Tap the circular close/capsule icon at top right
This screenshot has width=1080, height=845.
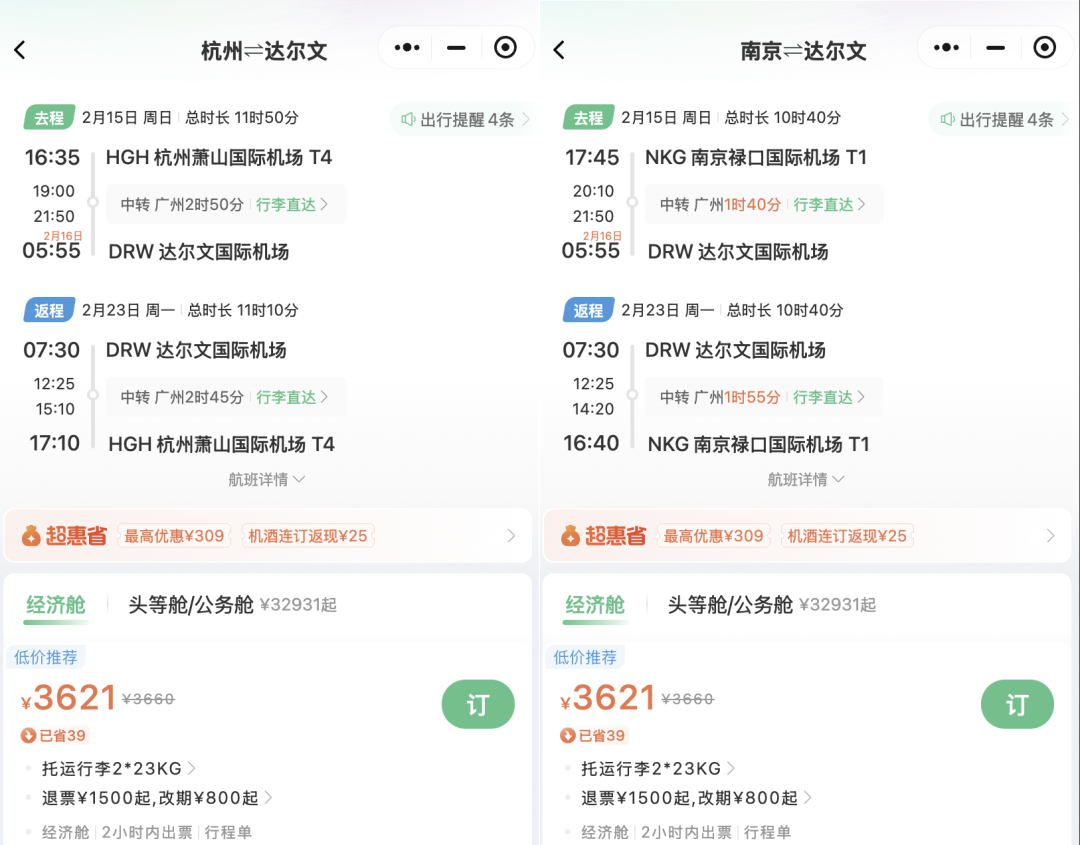(x=505, y=47)
